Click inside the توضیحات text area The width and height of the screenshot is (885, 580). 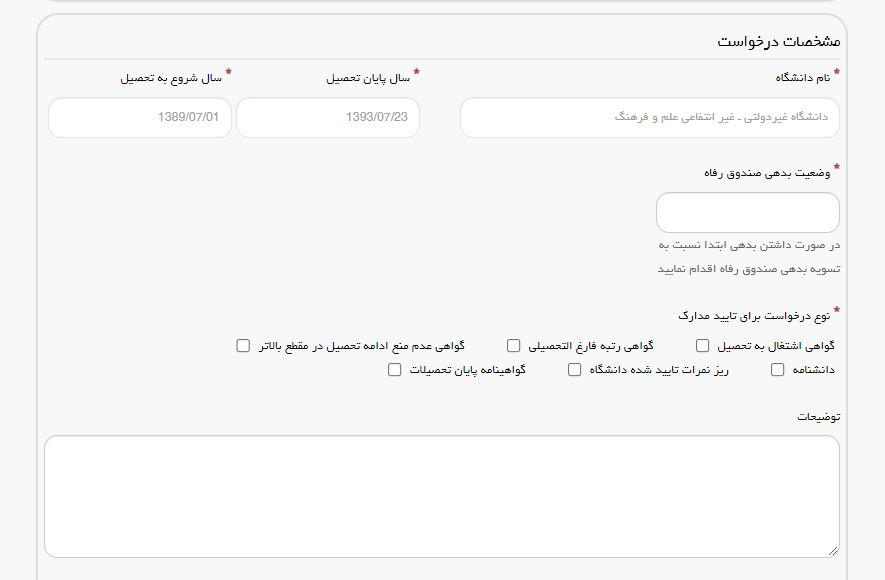pos(441,496)
